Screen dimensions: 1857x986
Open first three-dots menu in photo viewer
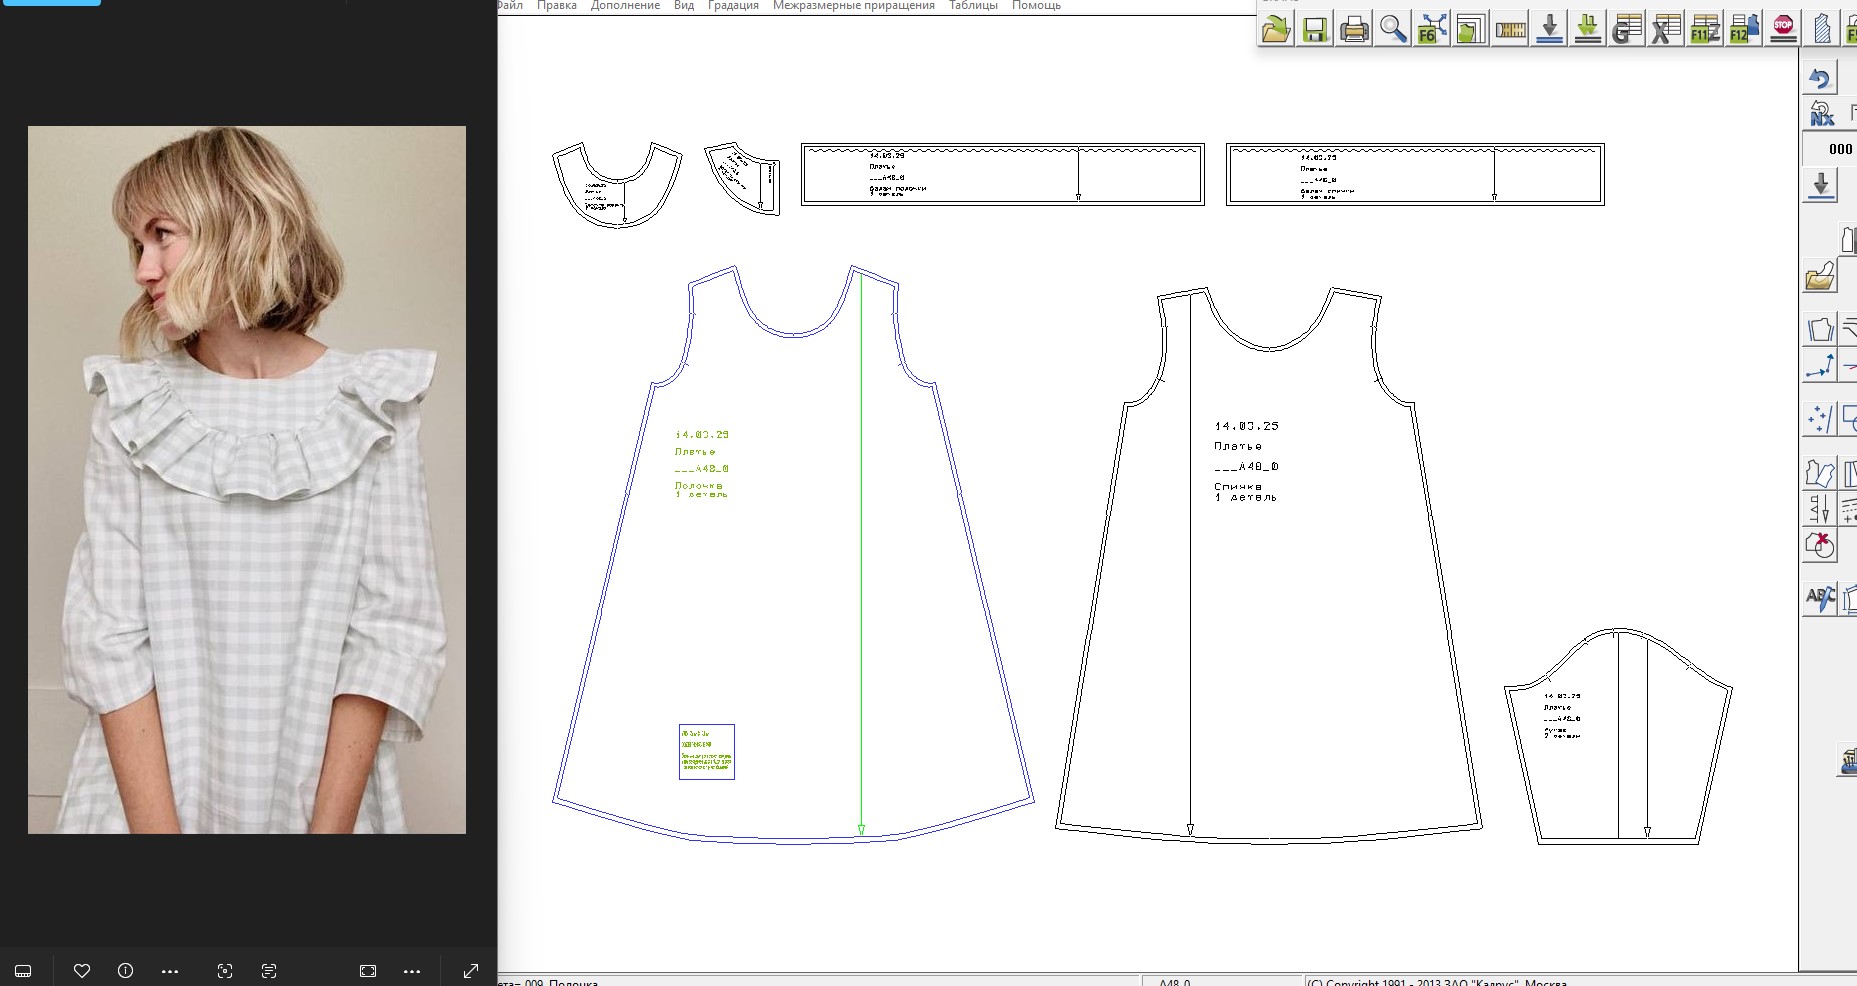[x=169, y=971]
